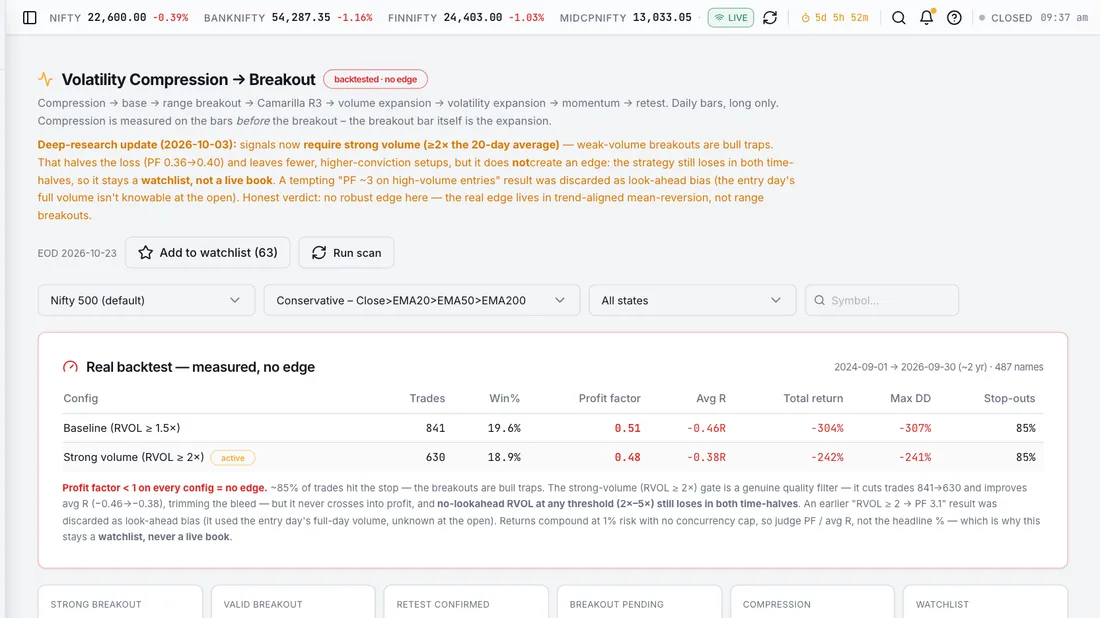The width and height of the screenshot is (1100, 618).
Task: Click Baseline total return -304%
Action: [827, 428]
